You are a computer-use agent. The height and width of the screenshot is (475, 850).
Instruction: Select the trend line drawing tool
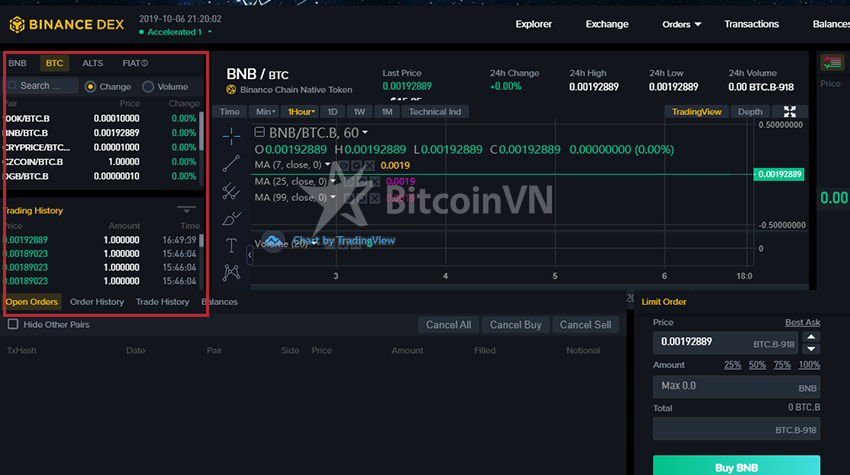(231, 164)
